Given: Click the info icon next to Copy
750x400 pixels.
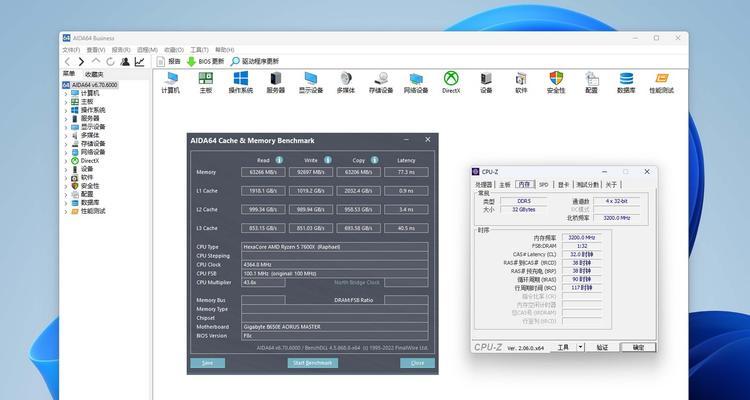Looking at the screenshot, I should [375, 160].
